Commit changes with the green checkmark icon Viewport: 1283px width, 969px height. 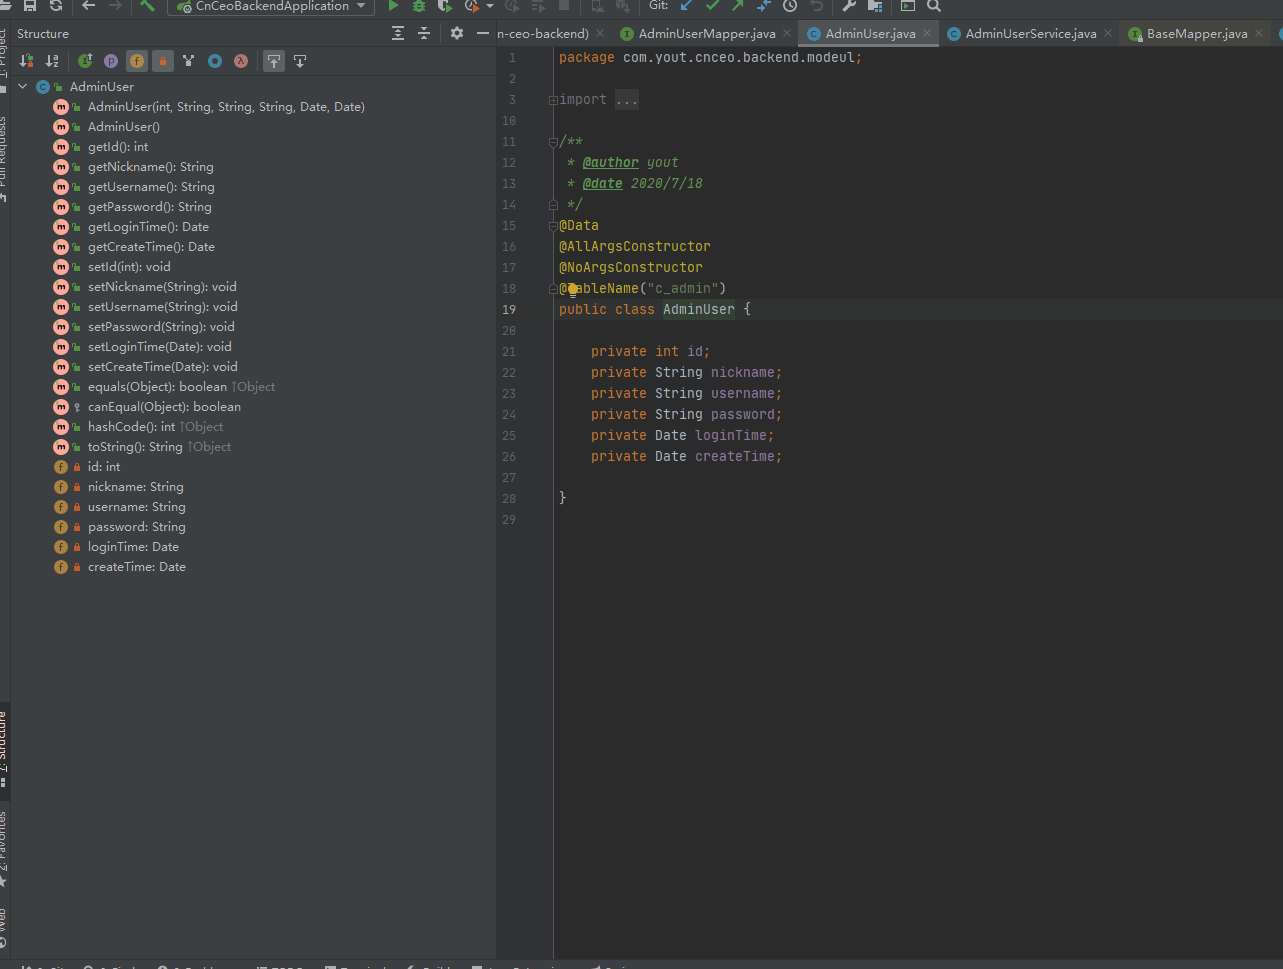point(712,6)
